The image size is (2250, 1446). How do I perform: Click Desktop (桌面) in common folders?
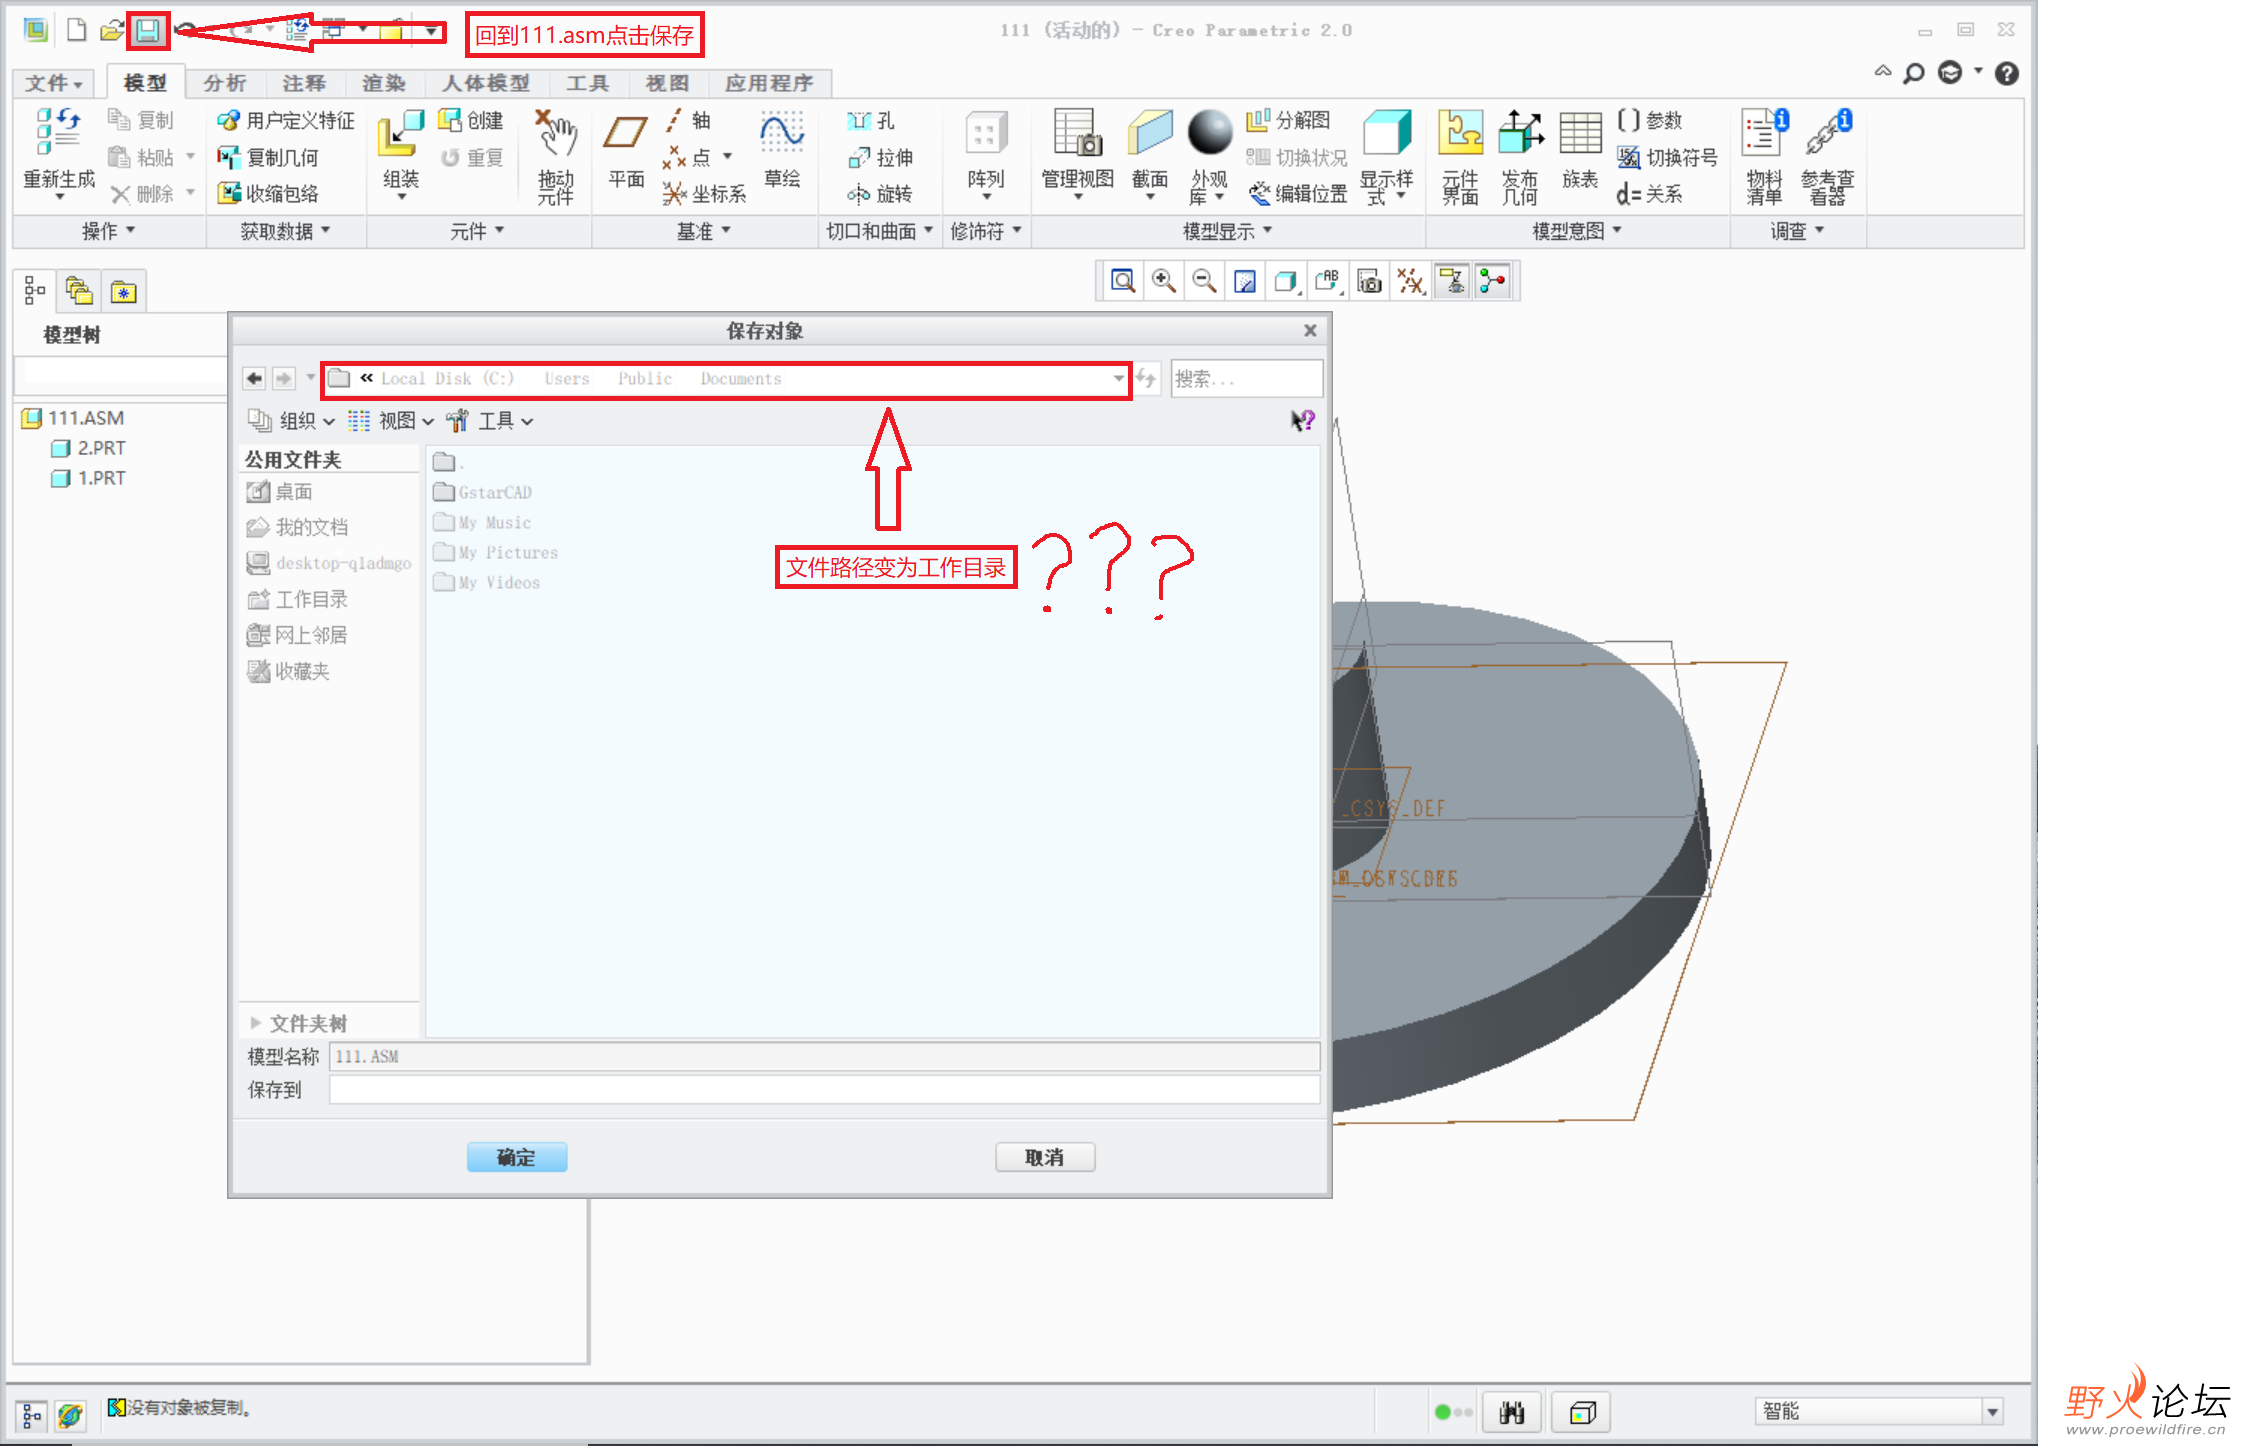280,492
